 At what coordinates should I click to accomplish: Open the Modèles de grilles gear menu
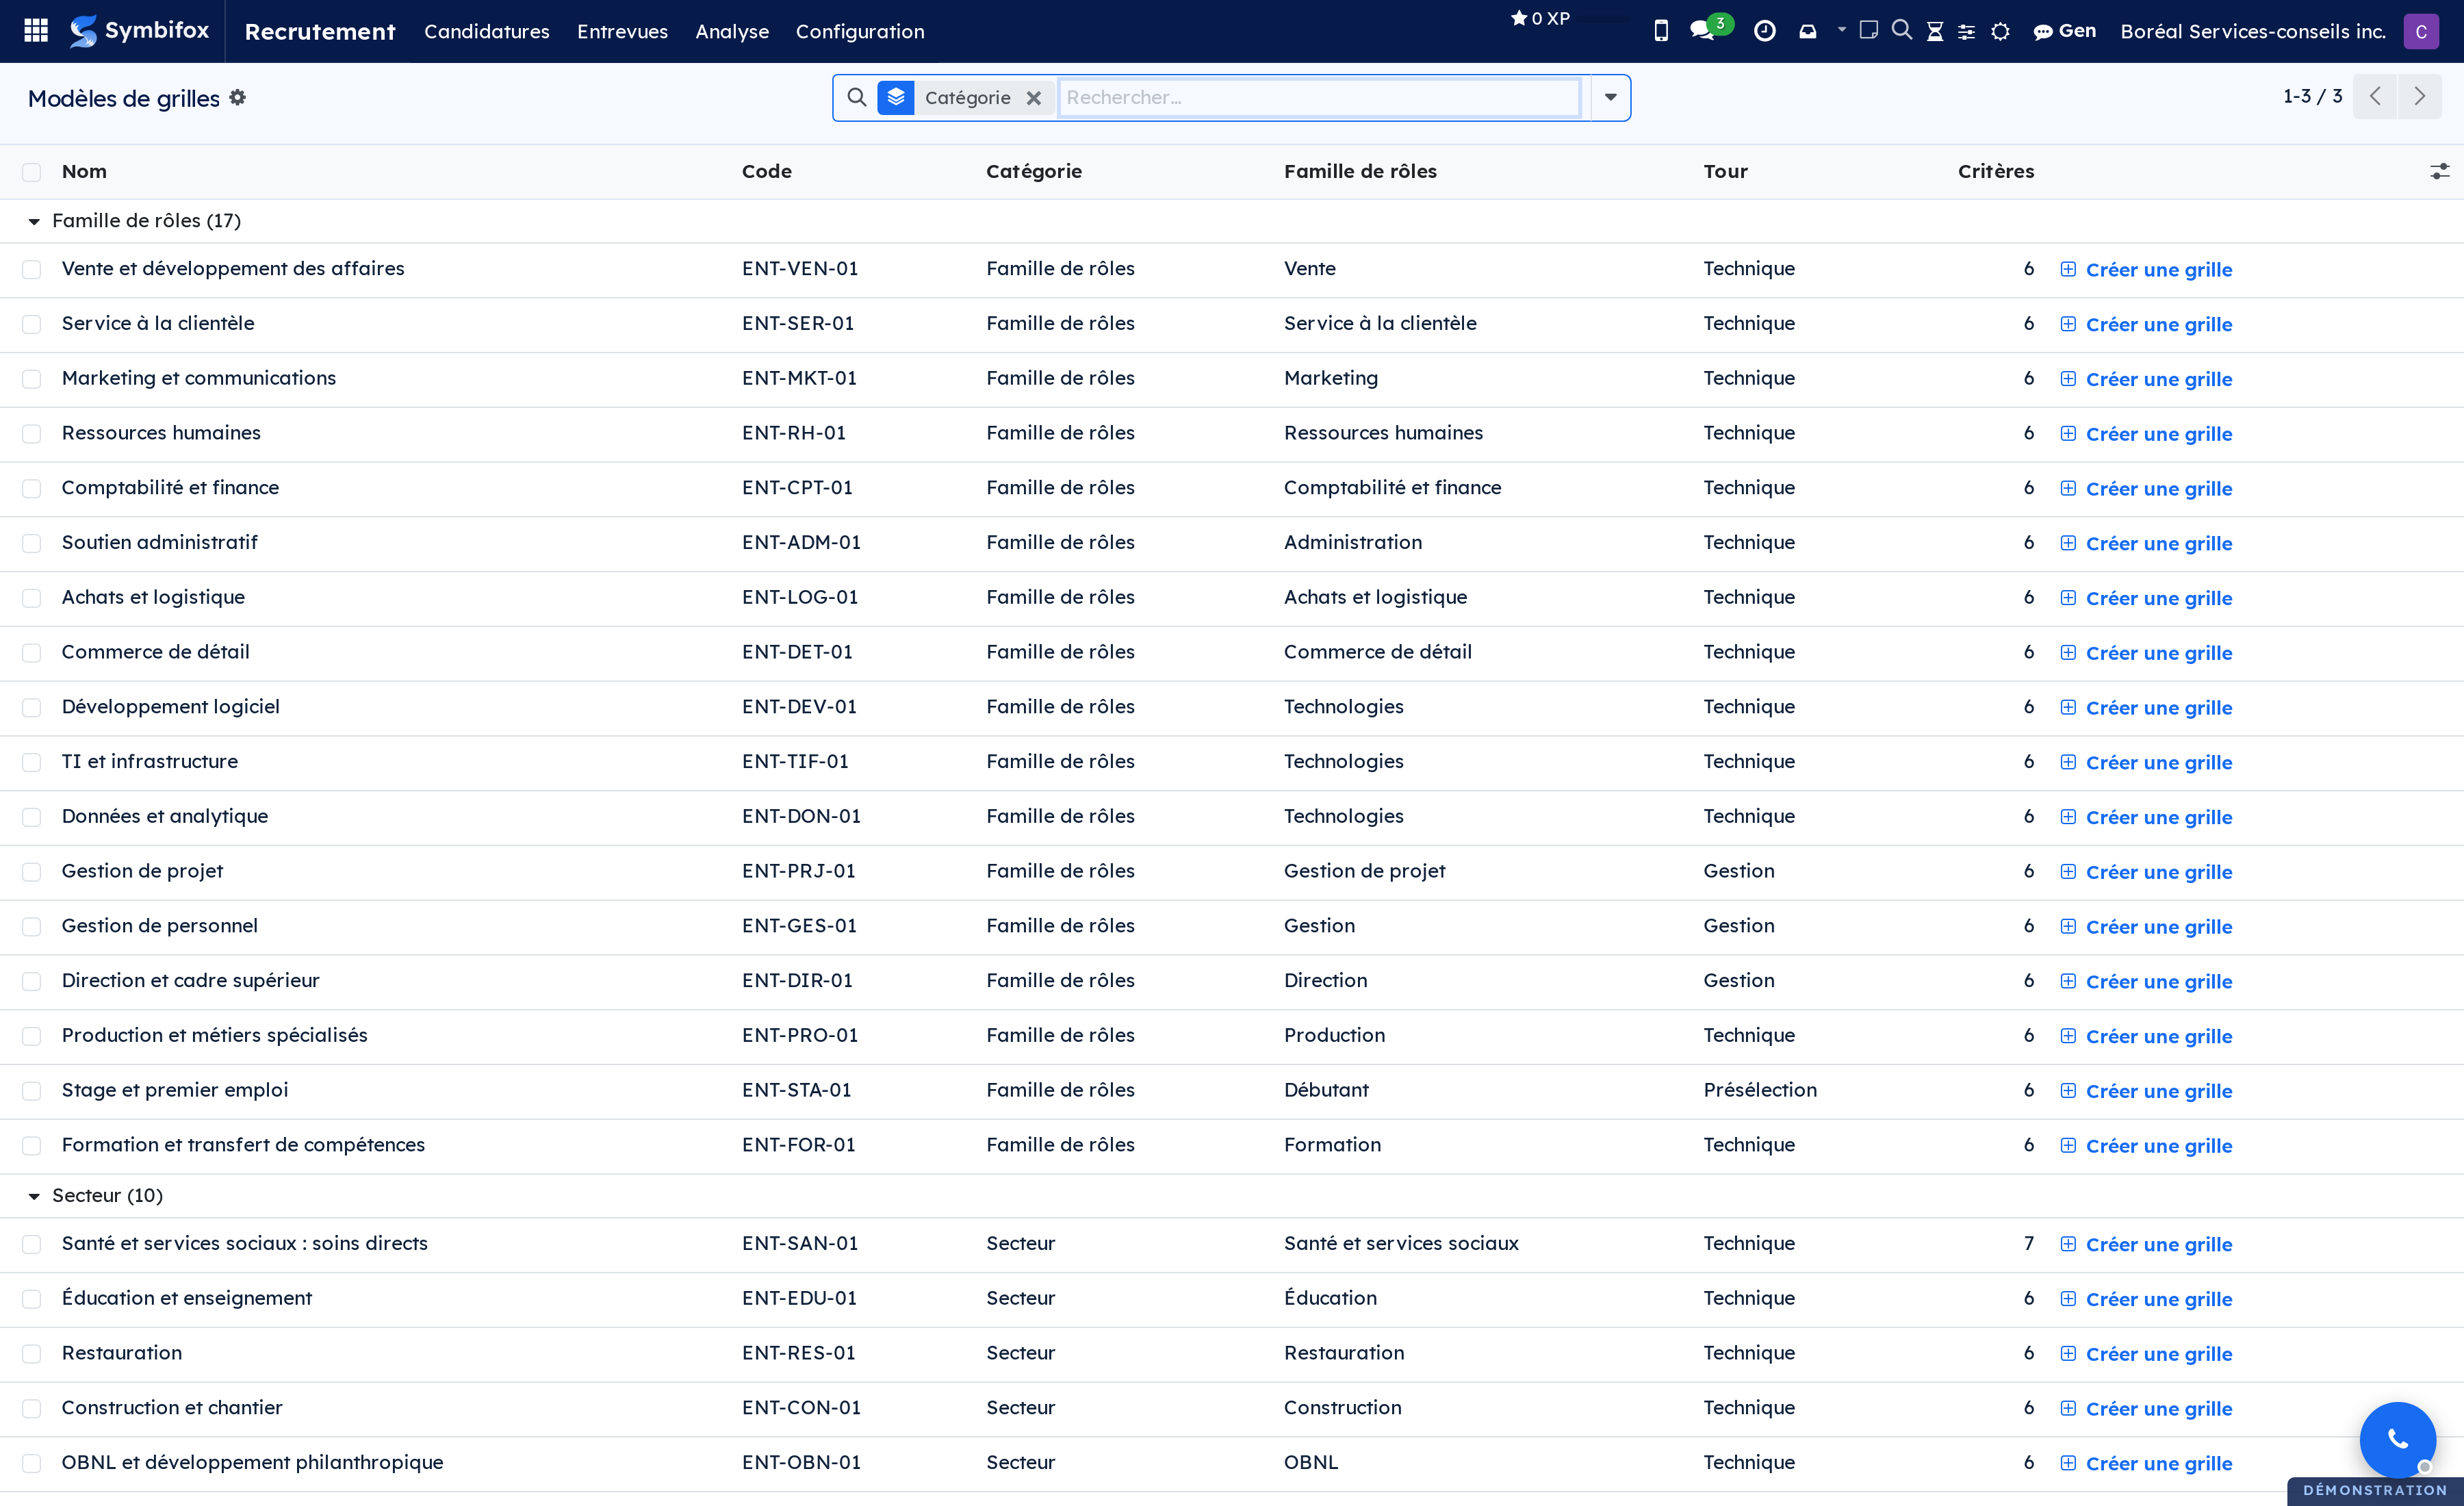pos(237,97)
